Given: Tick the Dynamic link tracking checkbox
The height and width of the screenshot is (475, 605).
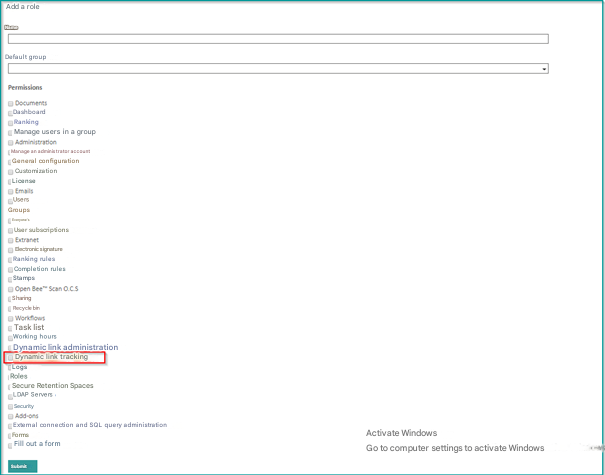Looking at the screenshot, I should click(x=10, y=358).
